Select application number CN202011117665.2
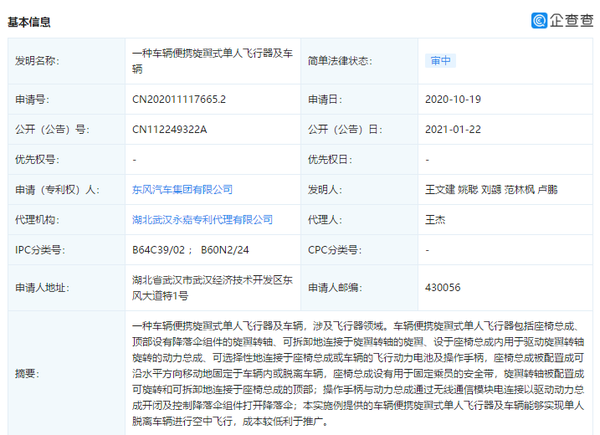 click(x=179, y=99)
